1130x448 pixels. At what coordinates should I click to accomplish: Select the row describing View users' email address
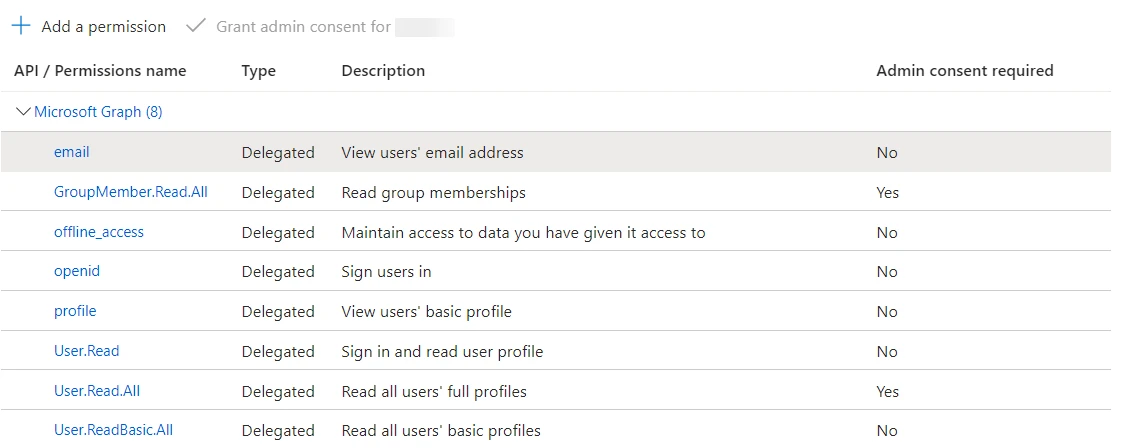(556, 152)
